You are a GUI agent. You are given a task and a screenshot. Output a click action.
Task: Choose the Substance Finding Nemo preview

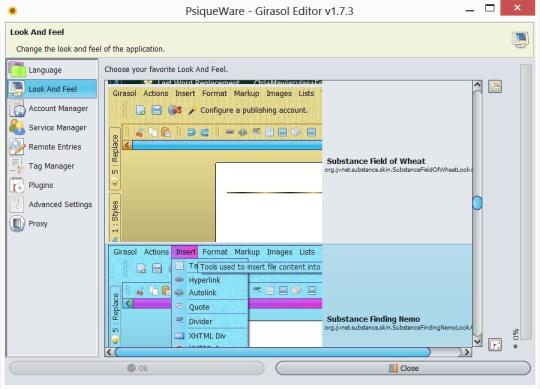coord(214,295)
